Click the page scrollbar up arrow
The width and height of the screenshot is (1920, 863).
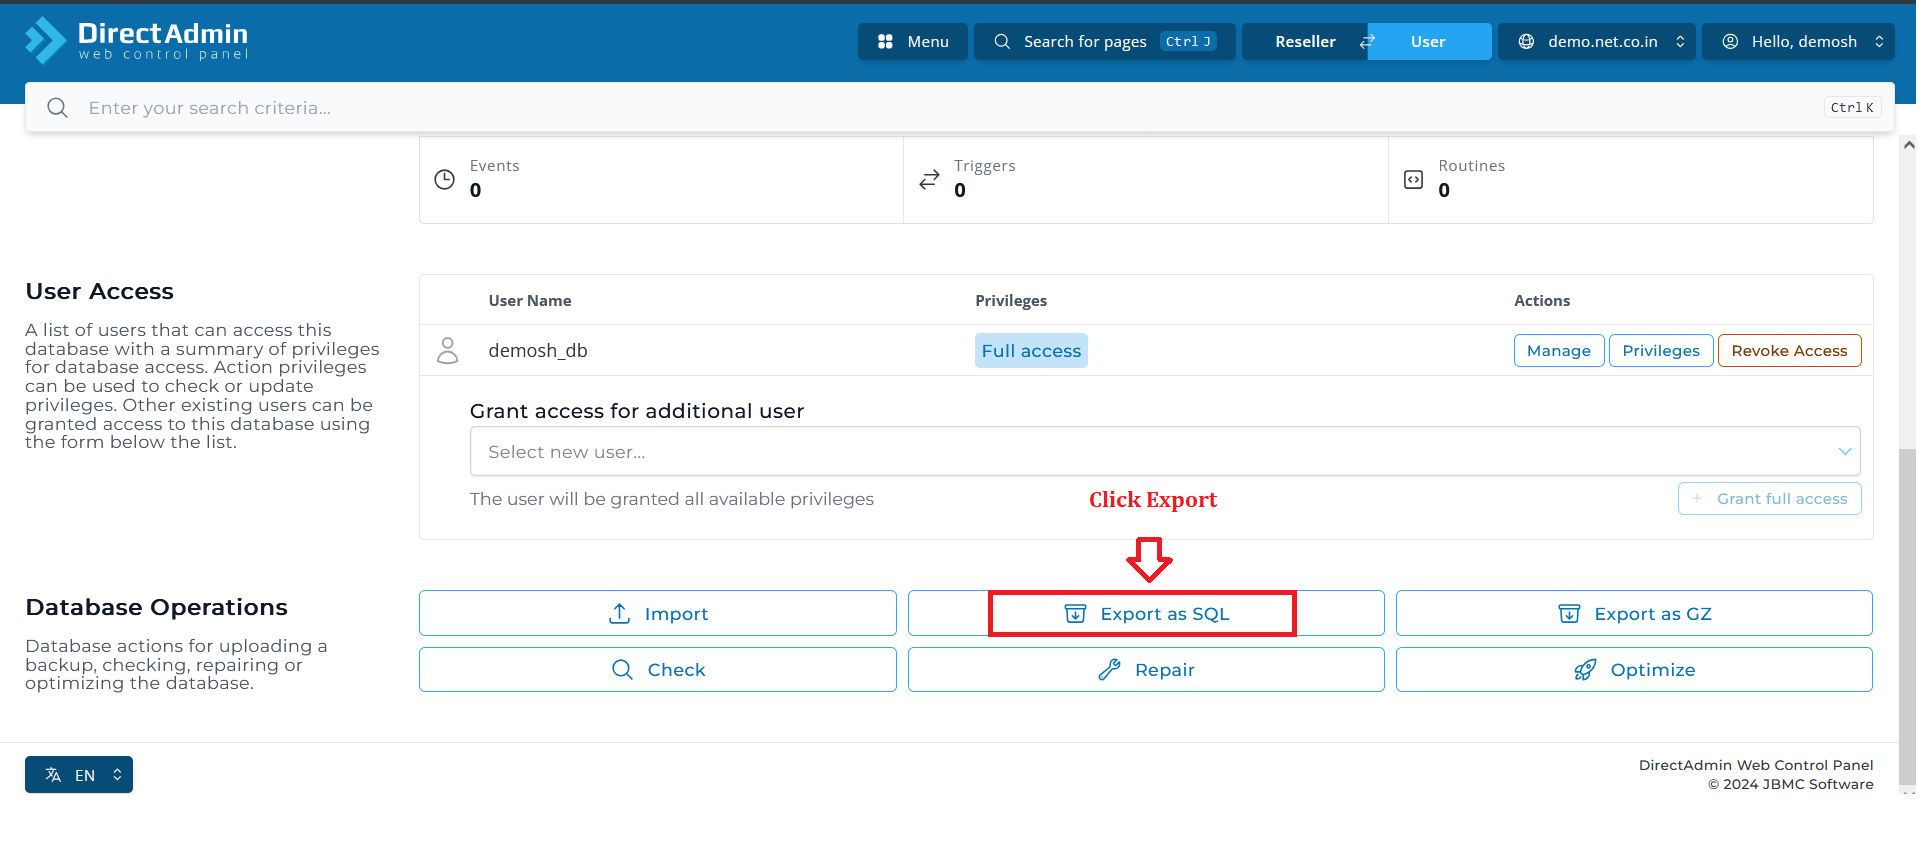[x=1908, y=145]
